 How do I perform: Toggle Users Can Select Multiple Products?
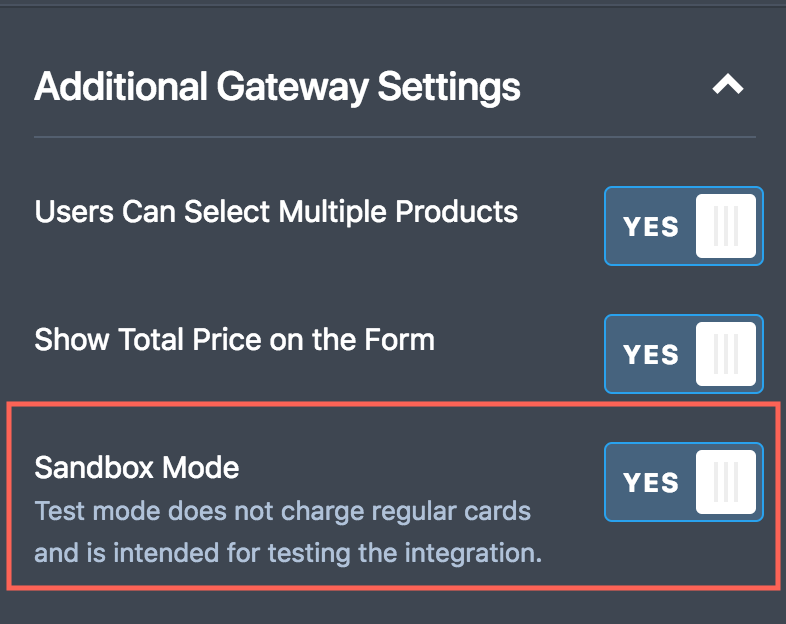coord(684,226)
